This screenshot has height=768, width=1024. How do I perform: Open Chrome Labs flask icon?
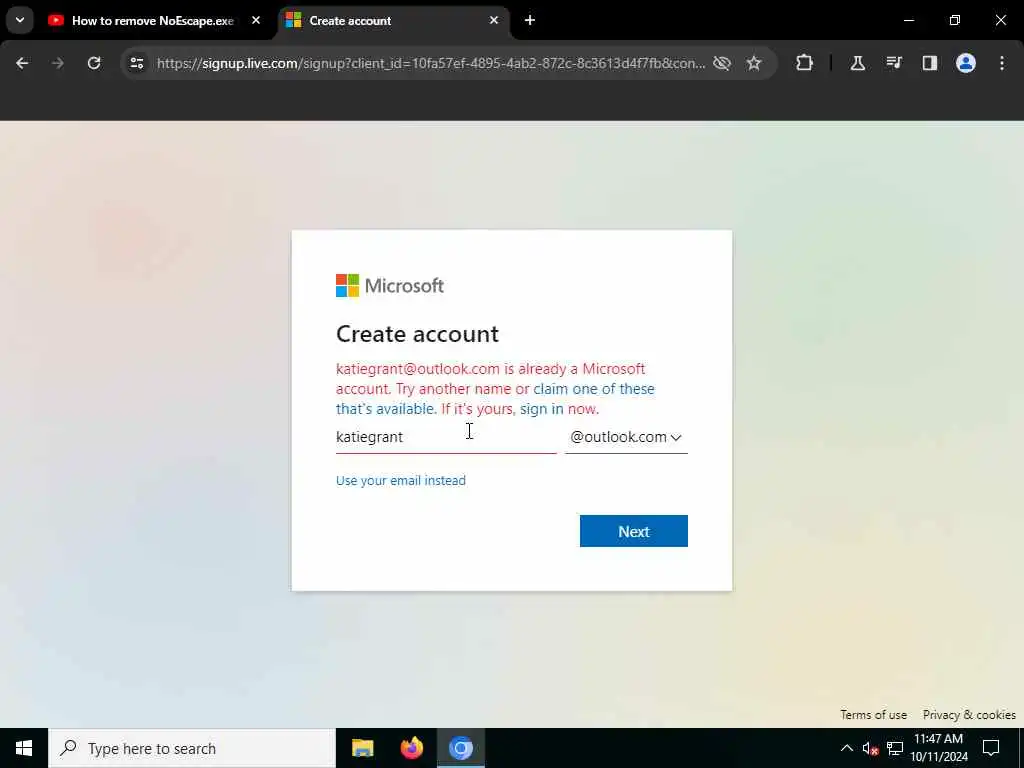(857, 63)
